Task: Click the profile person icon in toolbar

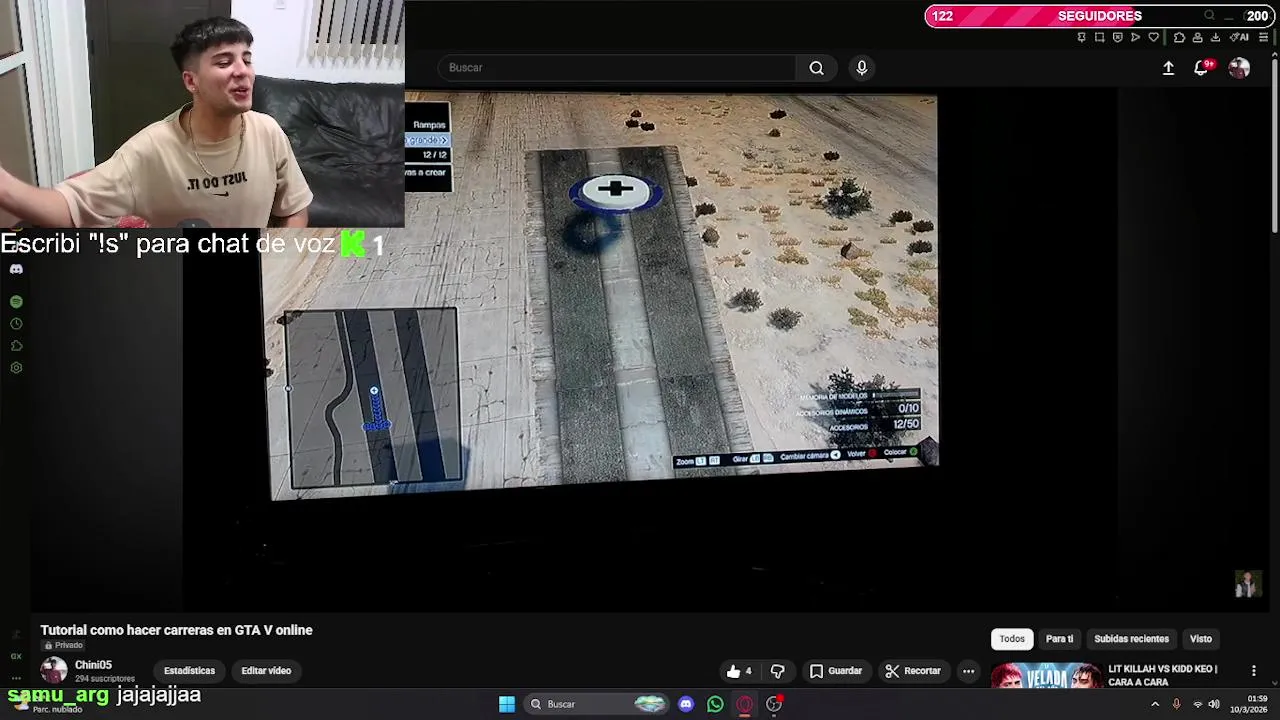Action: pyautogui.click(x=1197, y=37)
